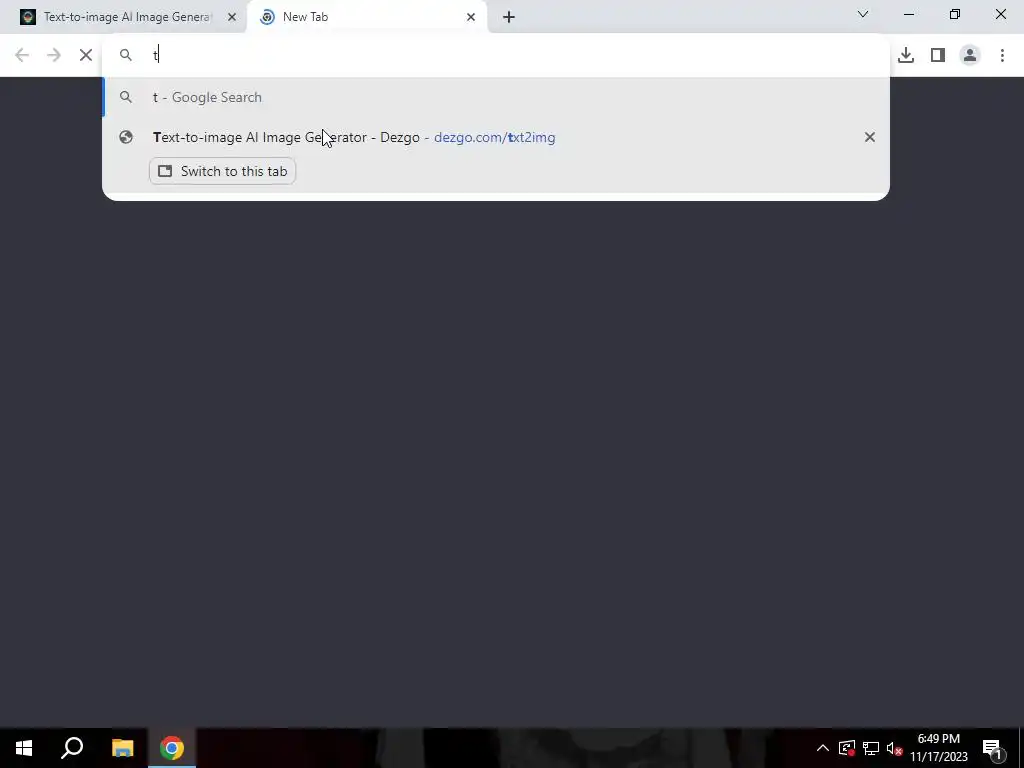Viewport: 1024px width, 768px height.
Task: Toggle the side panel icon
Action: (938, 56)
